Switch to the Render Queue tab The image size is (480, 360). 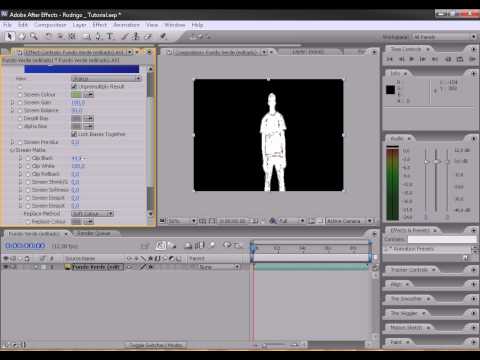coord(93,234)
